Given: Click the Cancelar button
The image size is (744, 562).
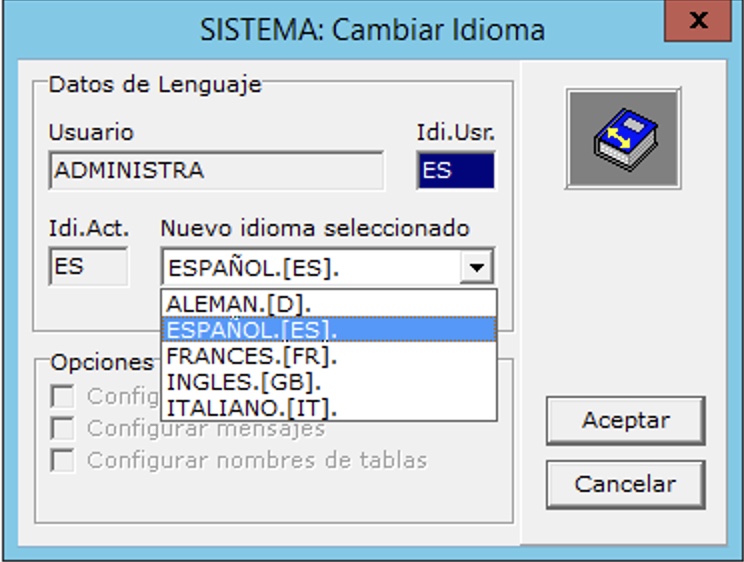Looking at the screenshot, I should tap(625, 485).
